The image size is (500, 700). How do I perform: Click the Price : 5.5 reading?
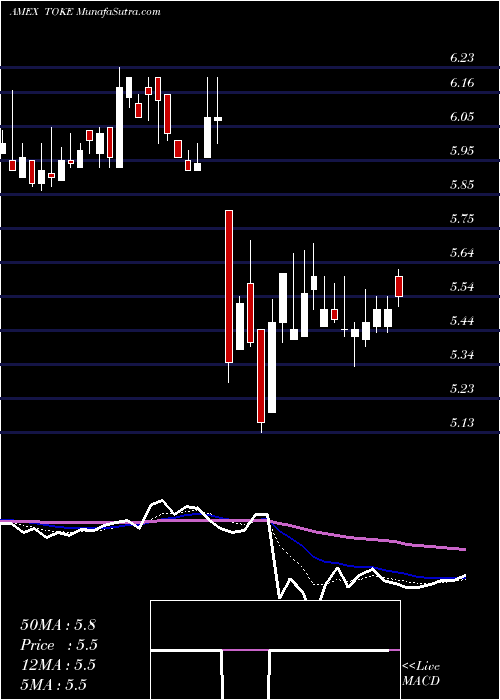59,645
